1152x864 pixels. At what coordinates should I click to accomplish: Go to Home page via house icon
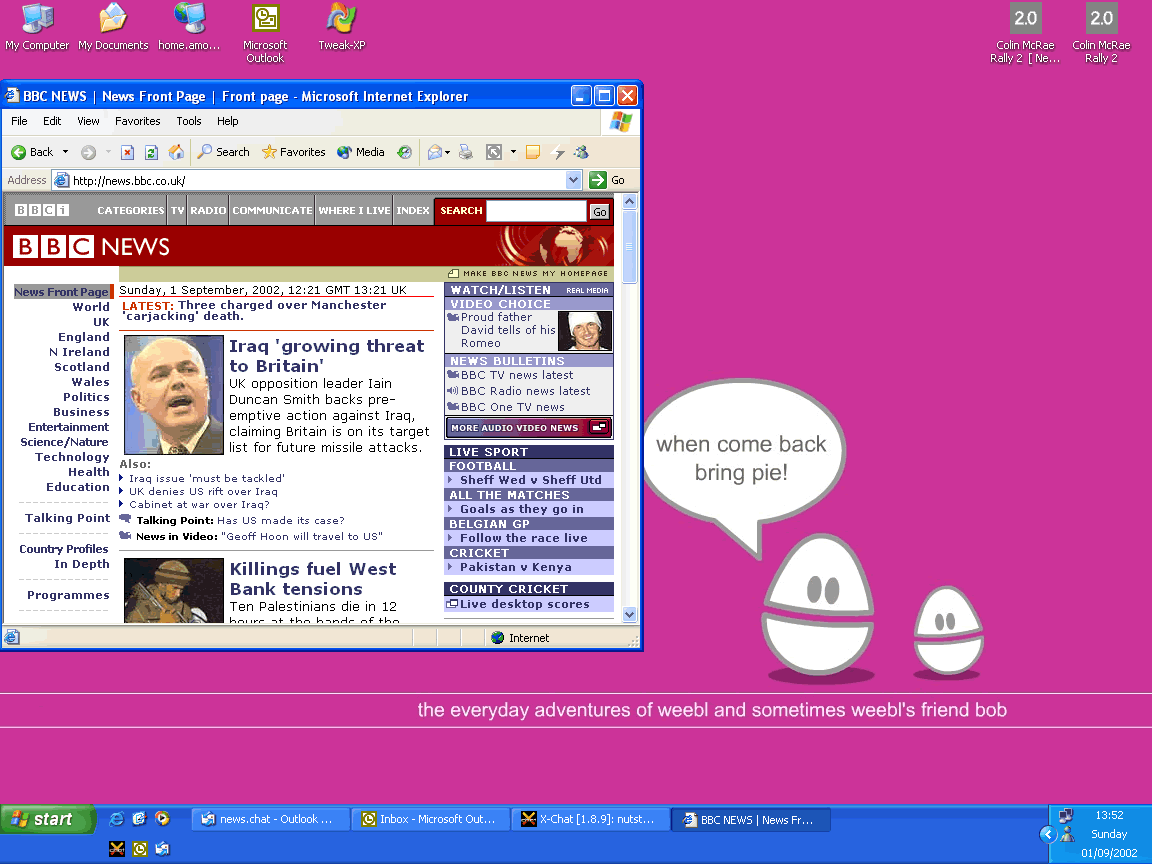[x=176, y=152]
